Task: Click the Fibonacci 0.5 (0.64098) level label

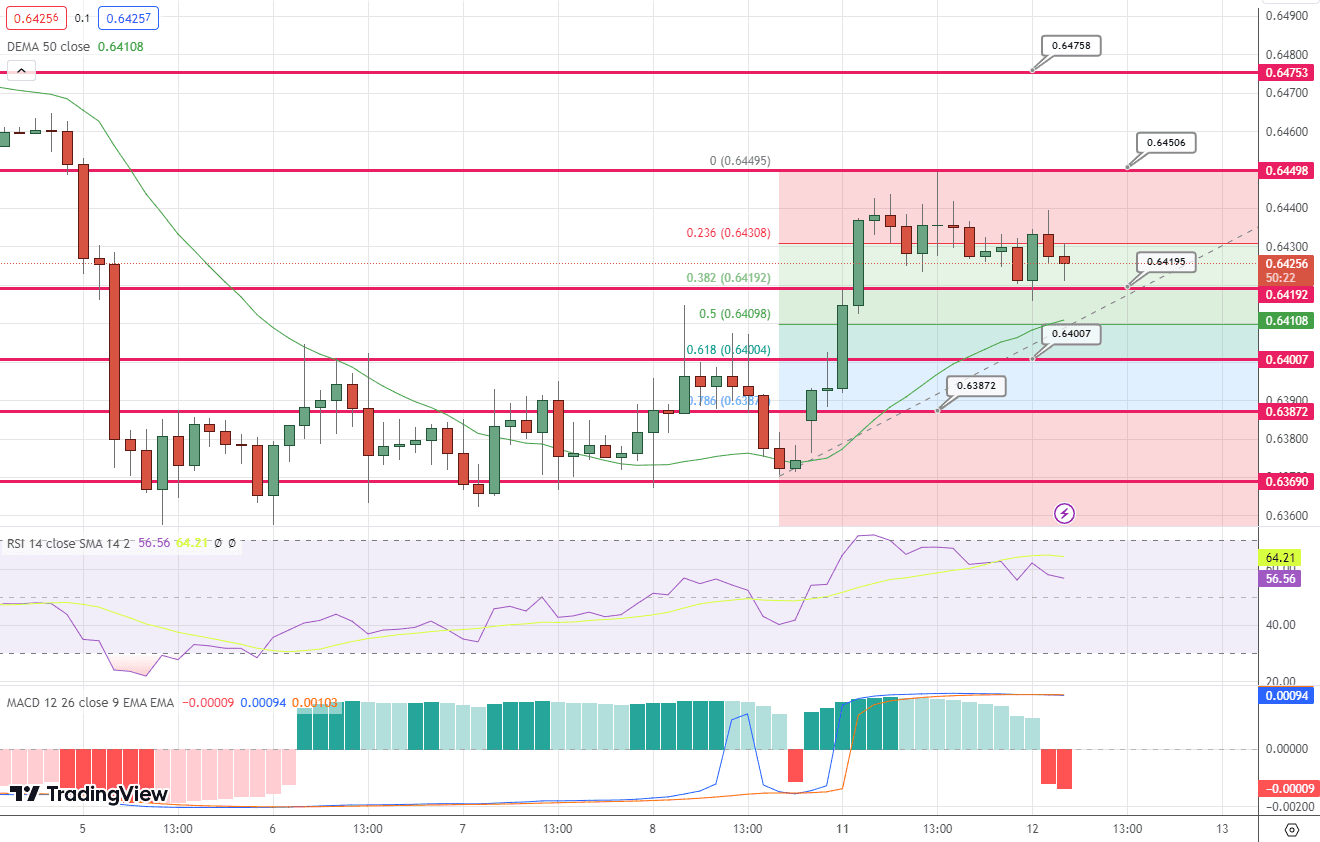Action: click(x=735, y=314)
